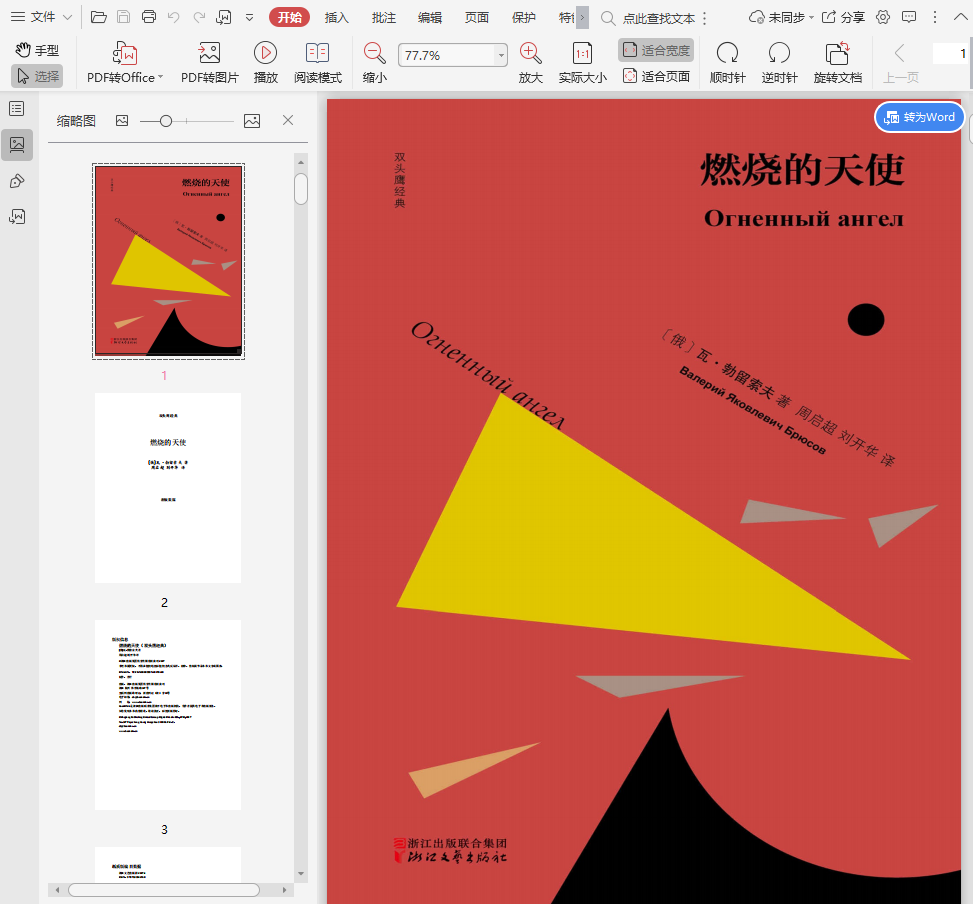Viewport: 973px width, 904px height.
Task: Open the zoom percentage dropdown
Action: 501,56
